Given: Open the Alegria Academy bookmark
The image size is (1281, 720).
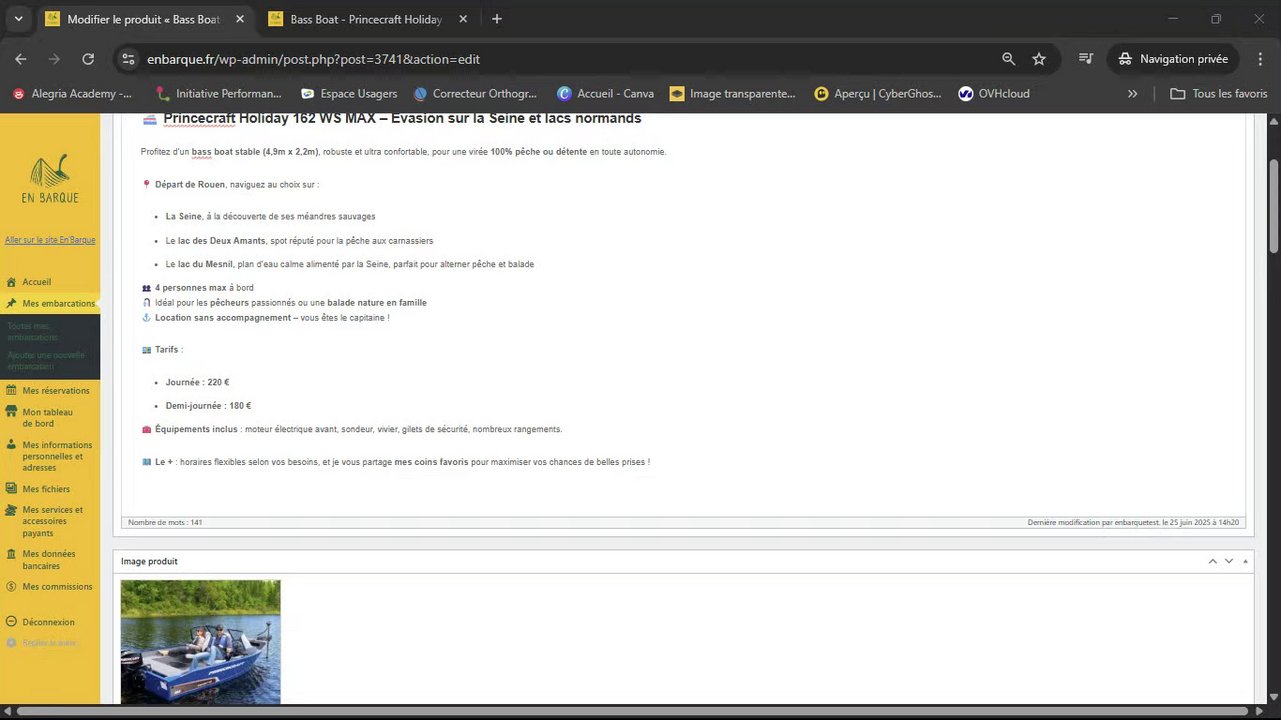Looking at the screenshot, I should (72, 94).
